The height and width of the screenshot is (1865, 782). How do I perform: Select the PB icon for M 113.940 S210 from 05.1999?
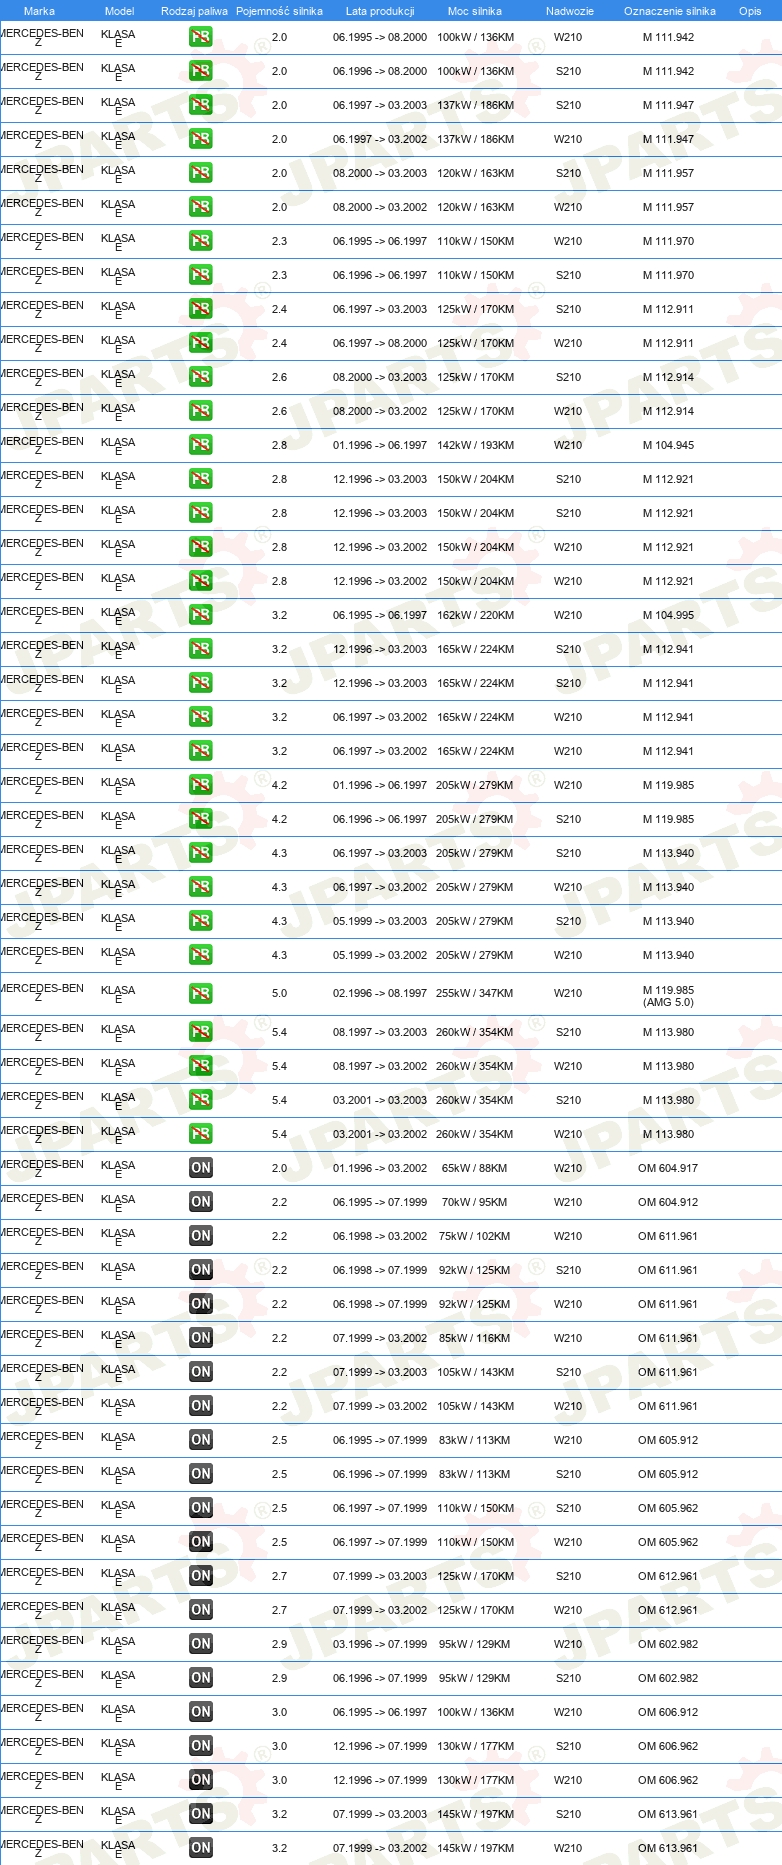[x=201, y=921]
